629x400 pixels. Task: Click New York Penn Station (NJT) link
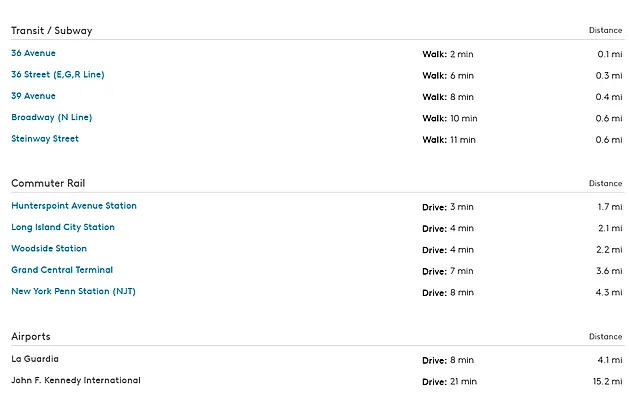click(73, 292)
